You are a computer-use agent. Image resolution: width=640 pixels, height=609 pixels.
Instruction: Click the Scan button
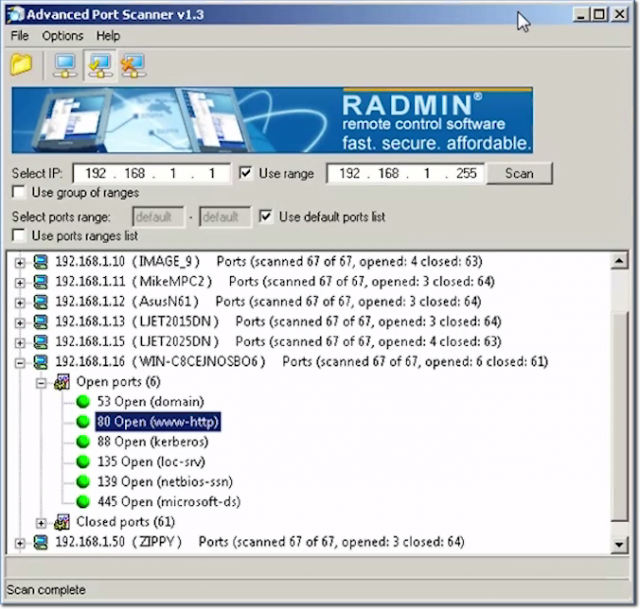point(519,173)
